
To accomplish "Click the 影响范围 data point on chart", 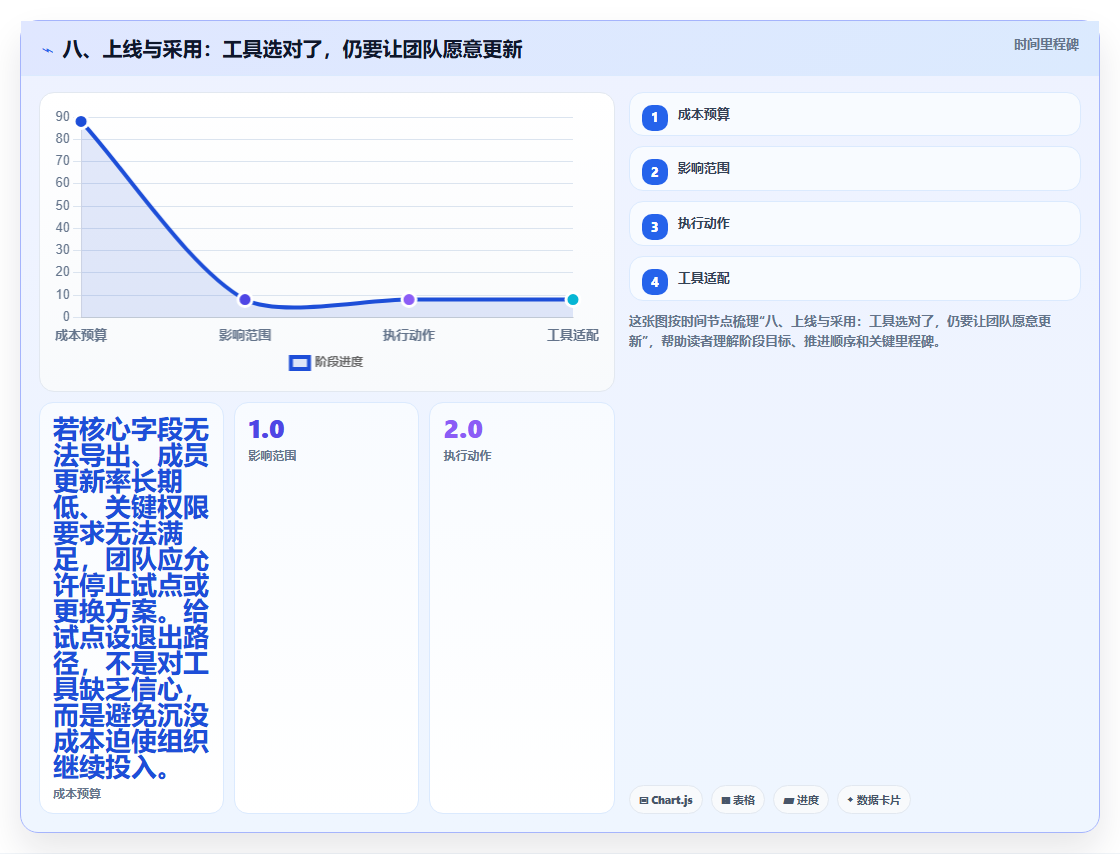I will coord(245,300).
